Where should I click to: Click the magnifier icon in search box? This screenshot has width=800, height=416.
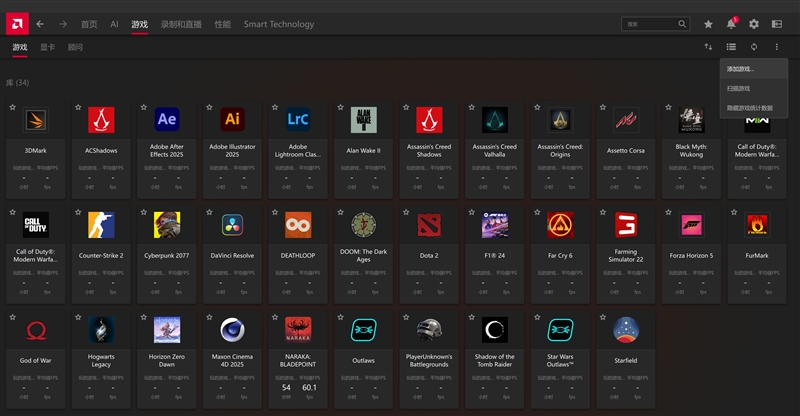tap(682, 24)
